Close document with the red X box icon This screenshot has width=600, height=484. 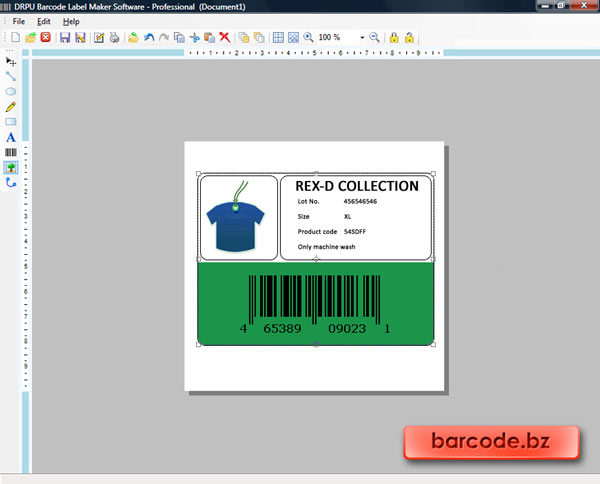(x=46, y=37)
